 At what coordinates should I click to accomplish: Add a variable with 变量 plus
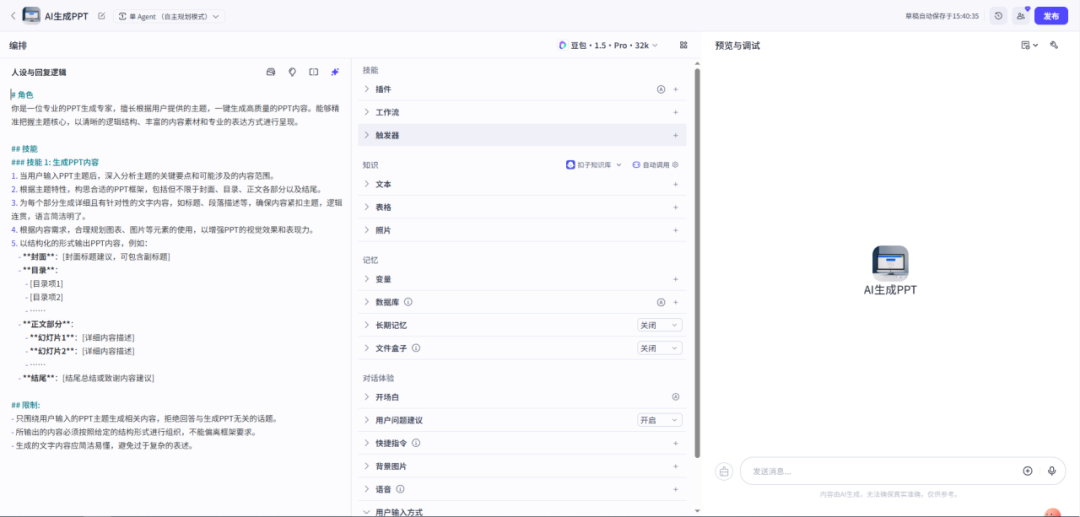click(x=676, y=279)
